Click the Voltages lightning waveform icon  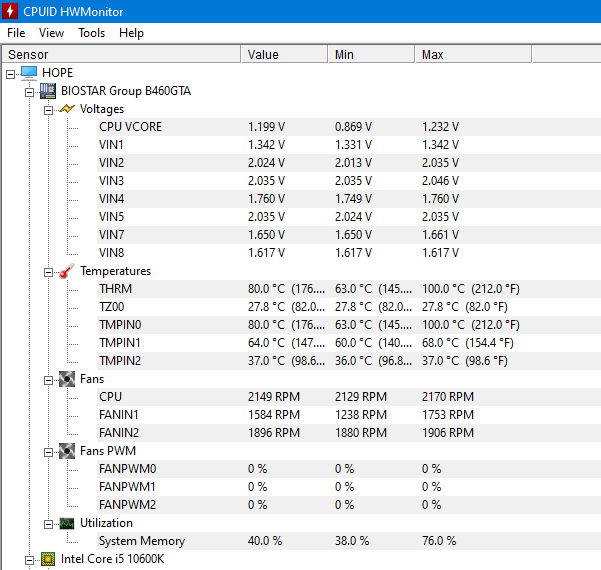click(x=67, y=109)
